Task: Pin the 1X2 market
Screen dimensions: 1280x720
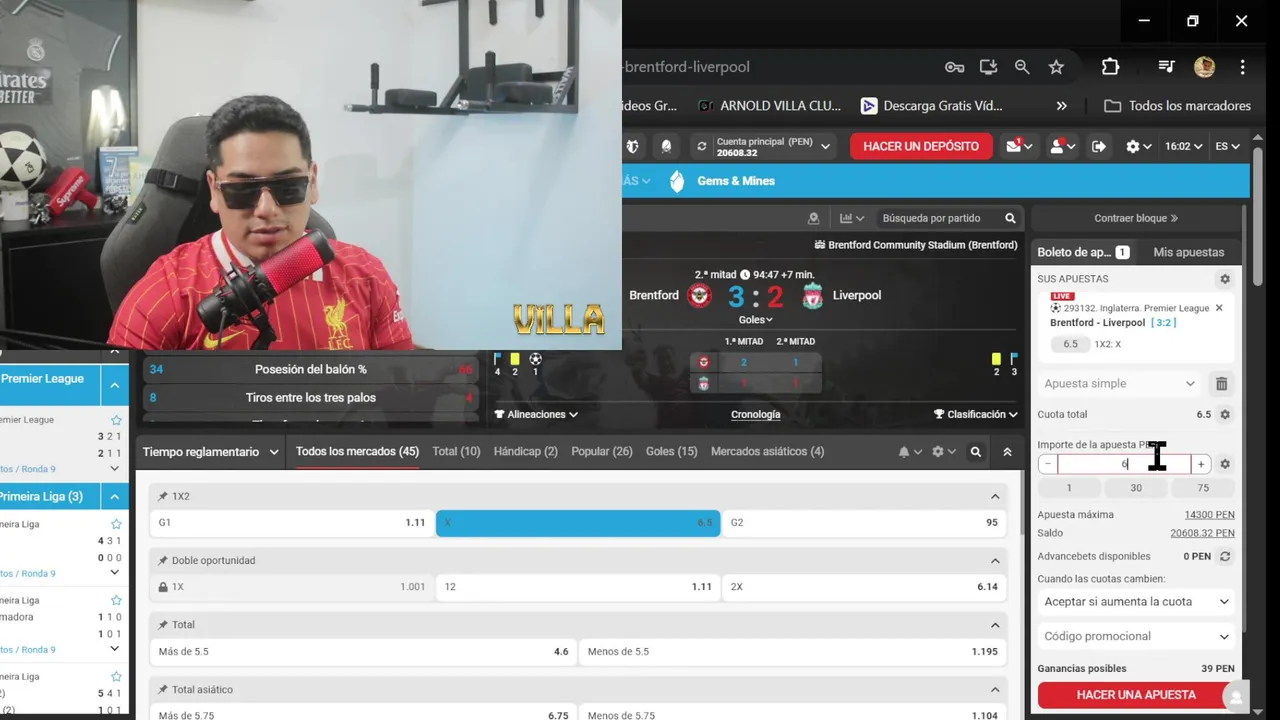Action: coord(163,496)
